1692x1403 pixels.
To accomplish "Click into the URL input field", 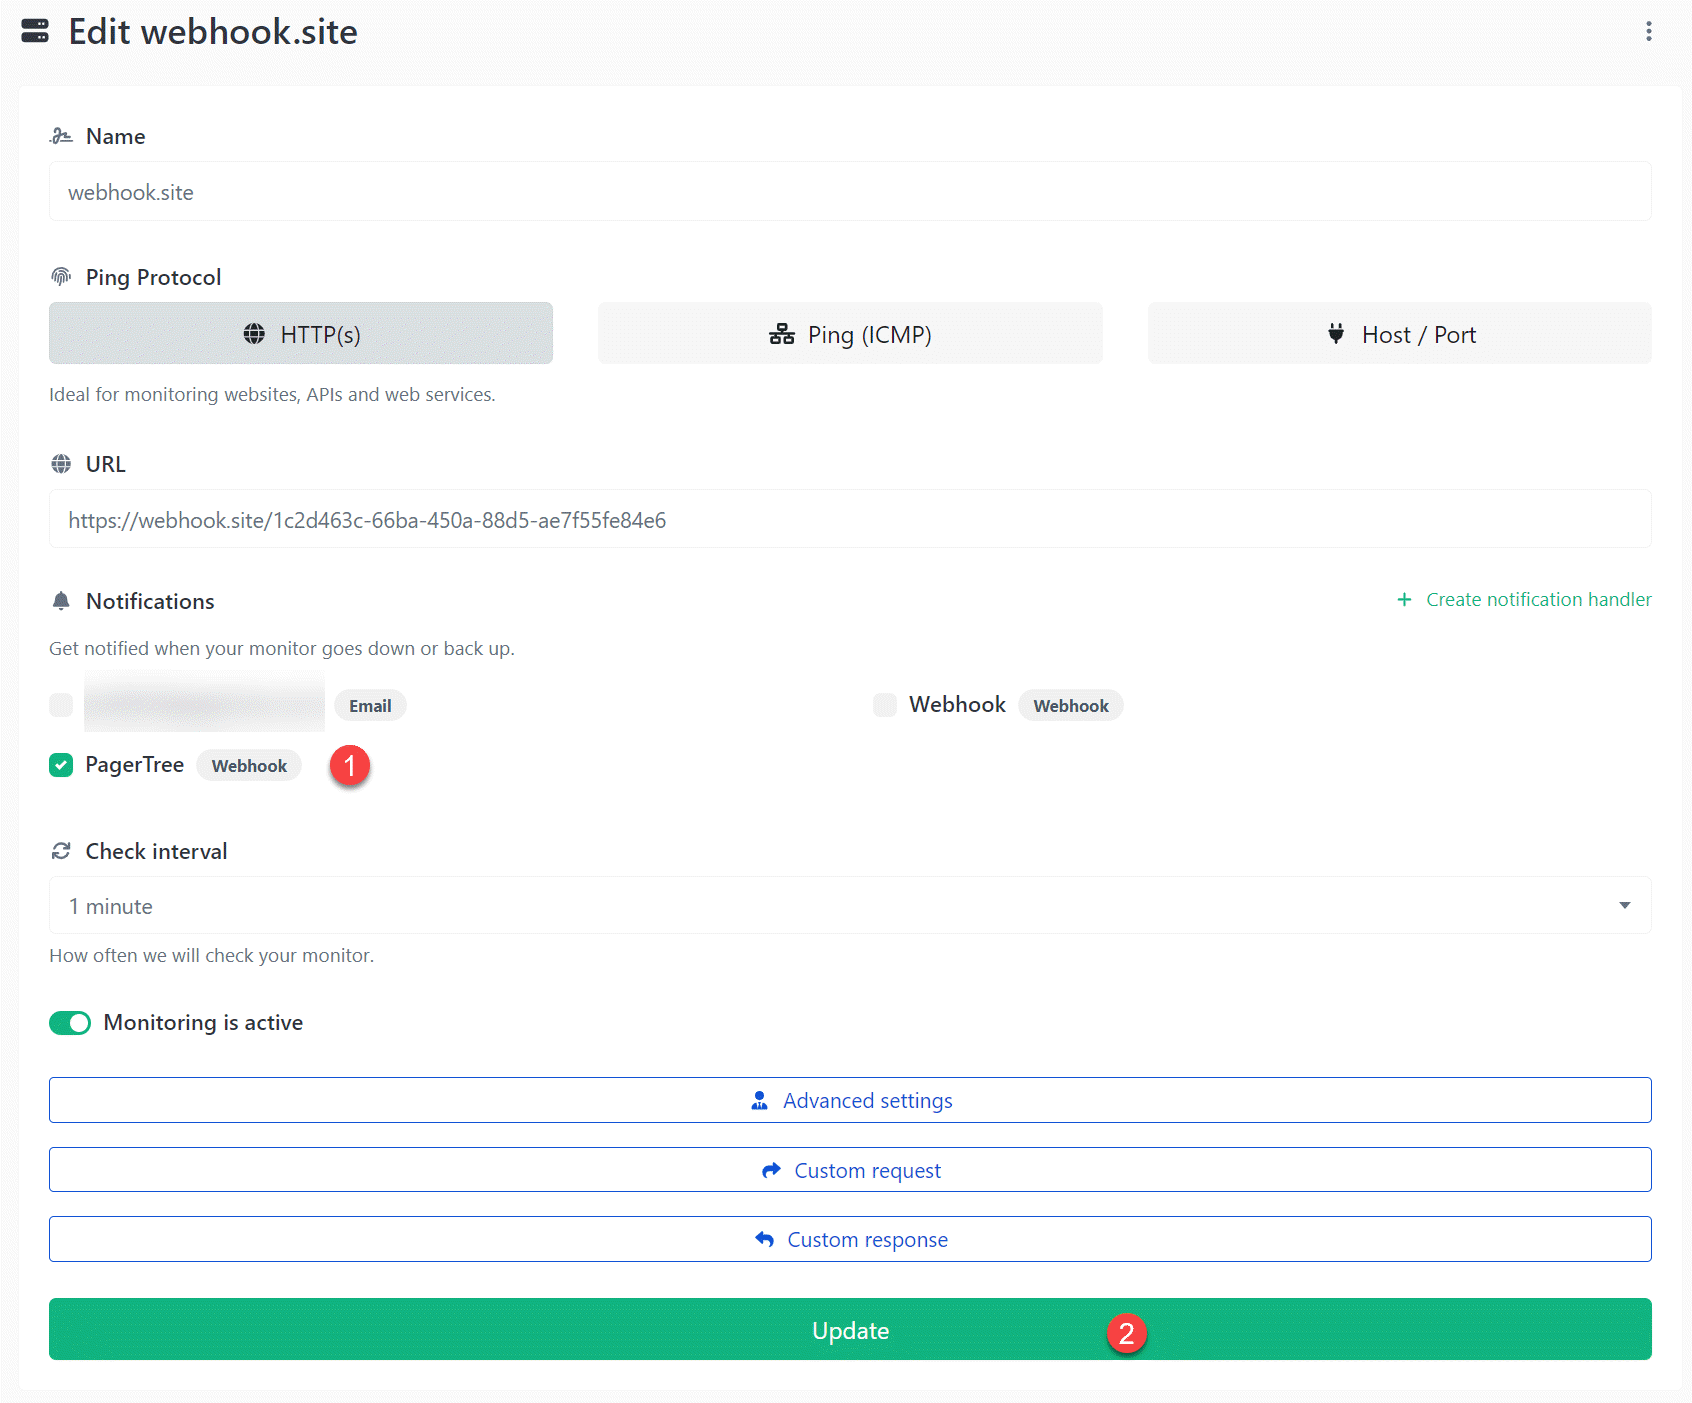I will (849, 520).
